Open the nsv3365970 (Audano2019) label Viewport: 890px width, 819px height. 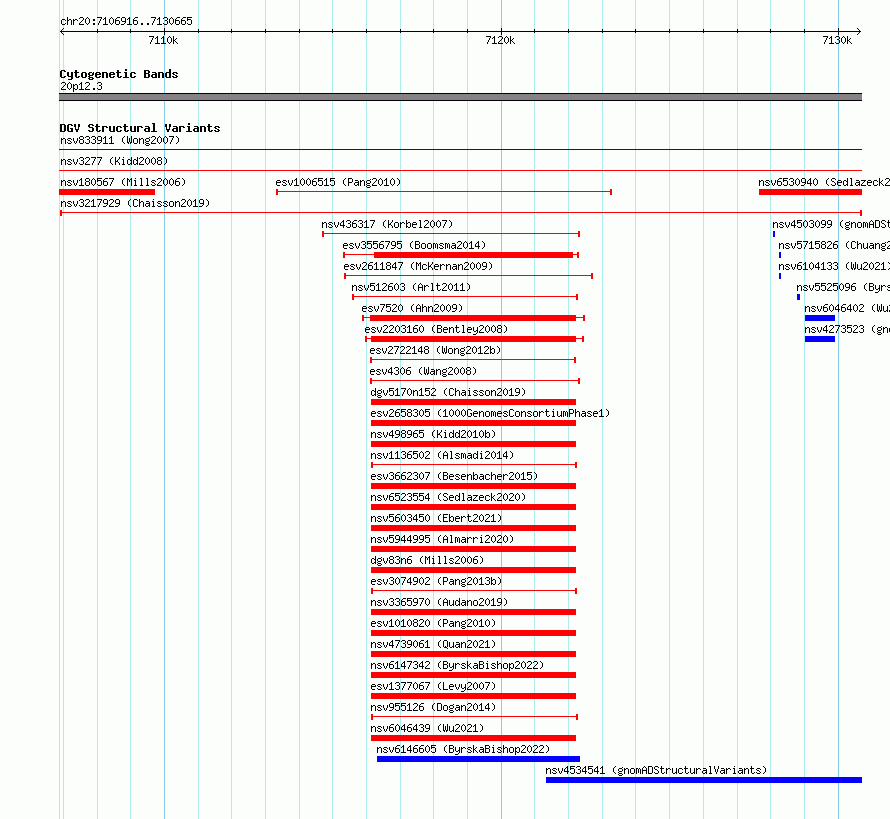(x=439, y=602)
